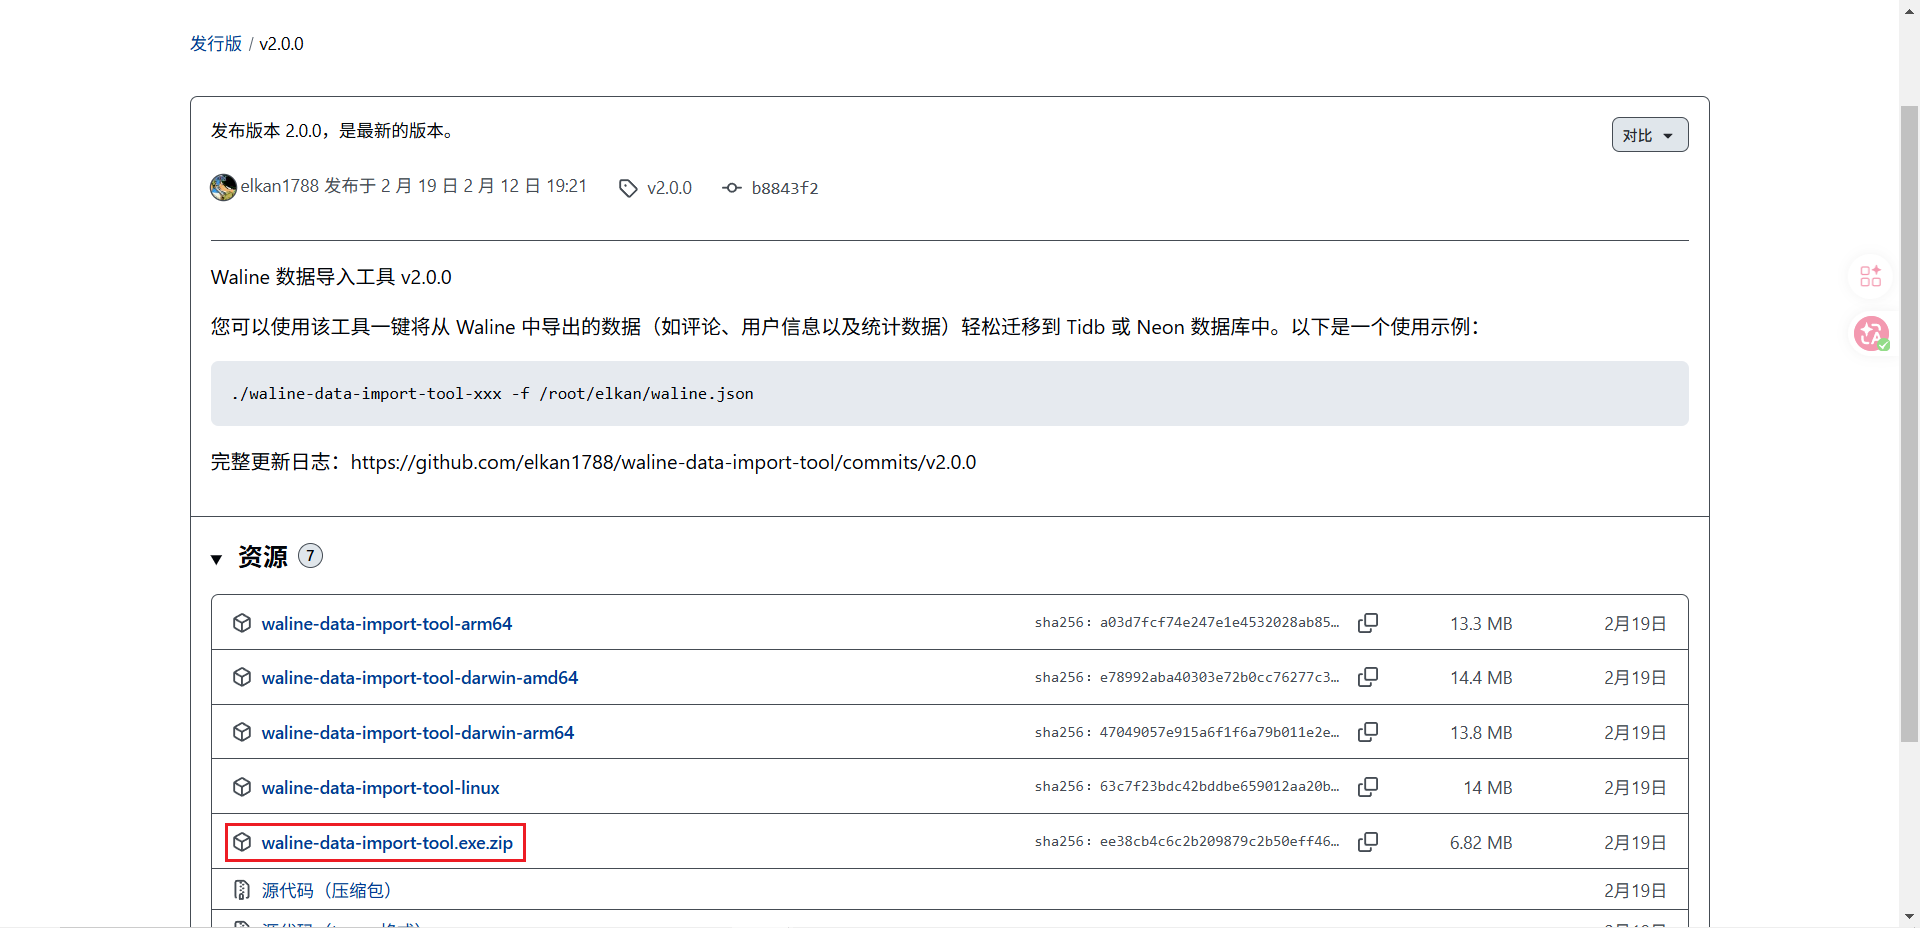Screen dimensions: 1920x928
Task: Download waline-data-import-tool-darwin-amd64
Action: 420,677
